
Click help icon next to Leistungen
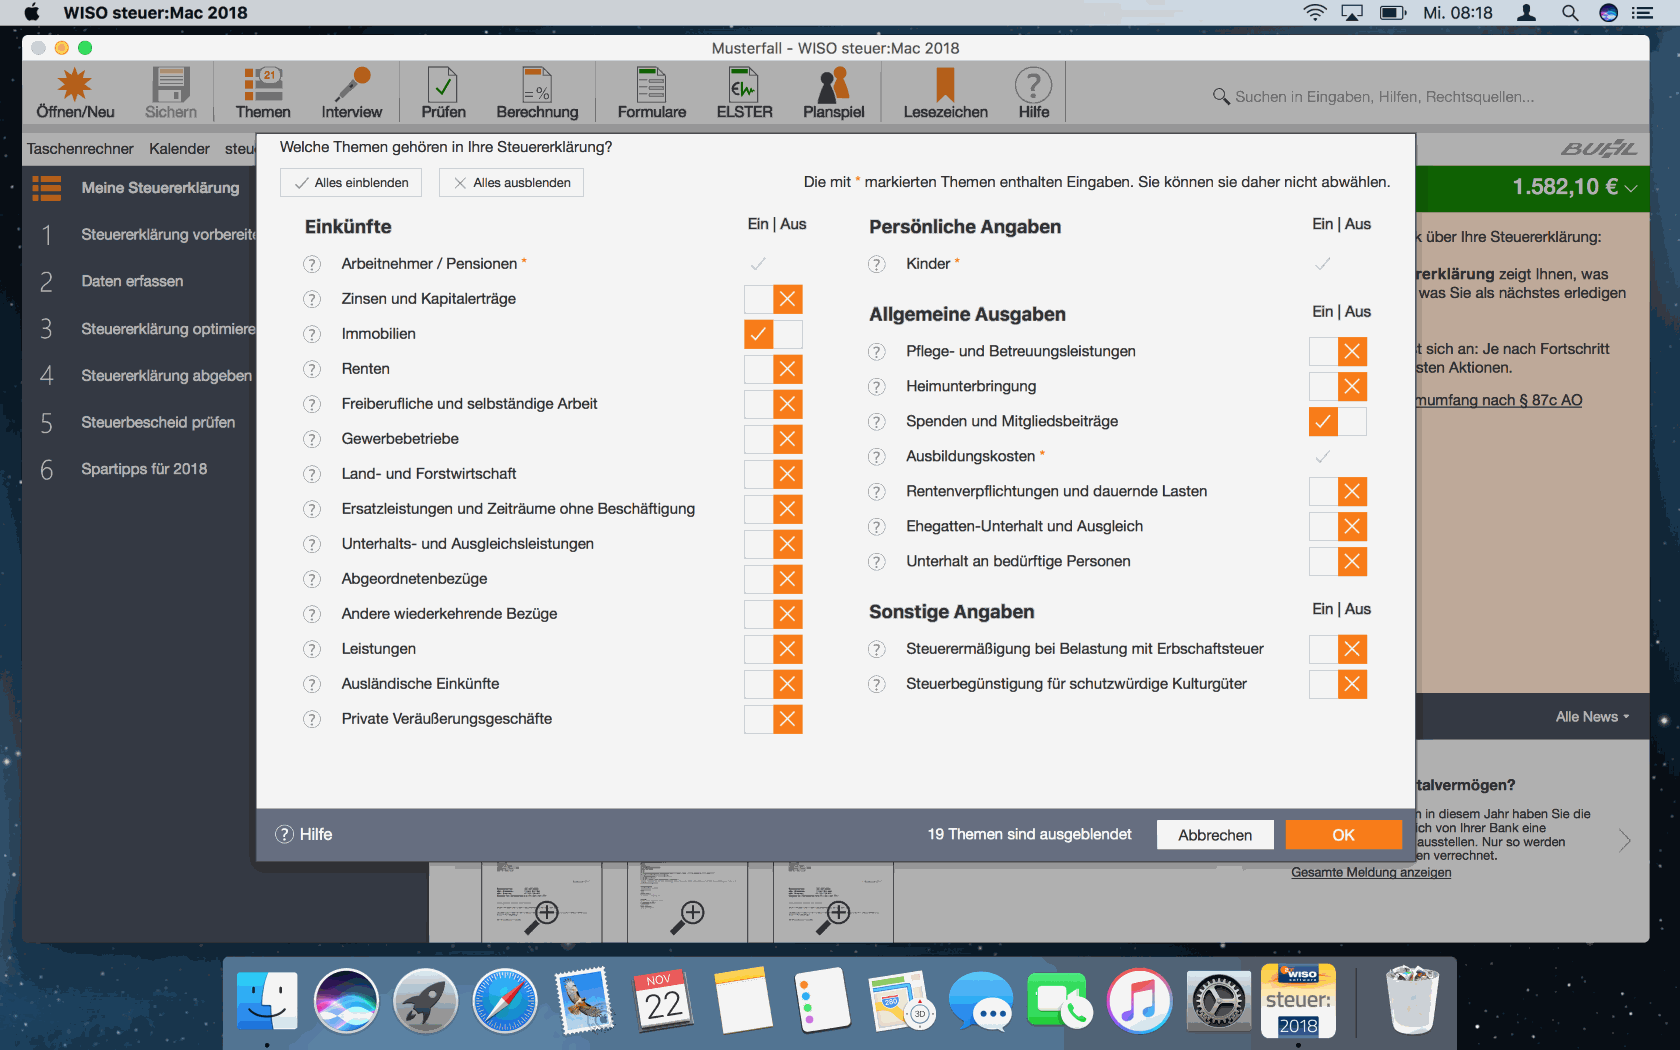[x=312, y=649]
